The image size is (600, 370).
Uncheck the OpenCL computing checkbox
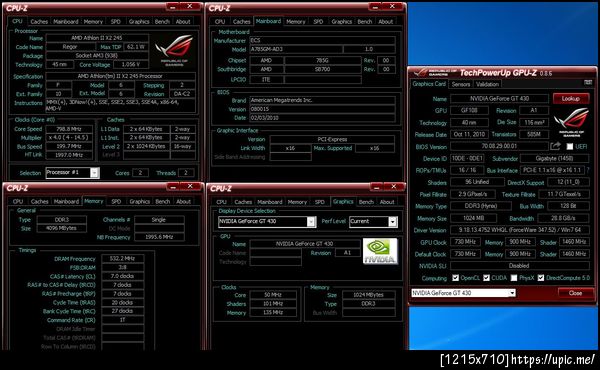[455, 278]
